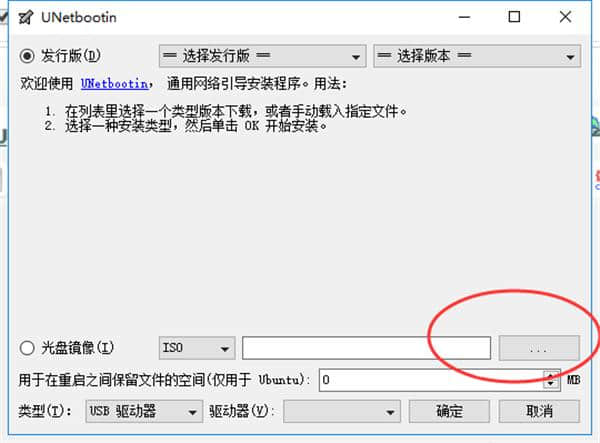Select the 光盘镜像(I) radio button
The image size is (600, 443).
point(27,348)
